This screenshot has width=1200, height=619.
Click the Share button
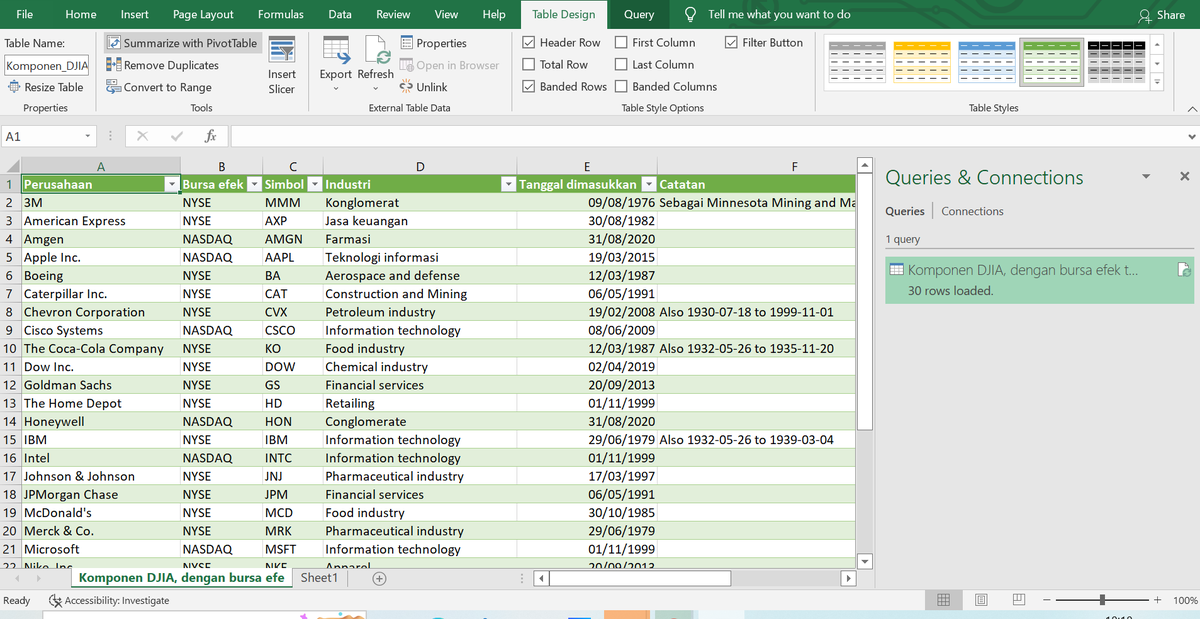point(1161,14)
